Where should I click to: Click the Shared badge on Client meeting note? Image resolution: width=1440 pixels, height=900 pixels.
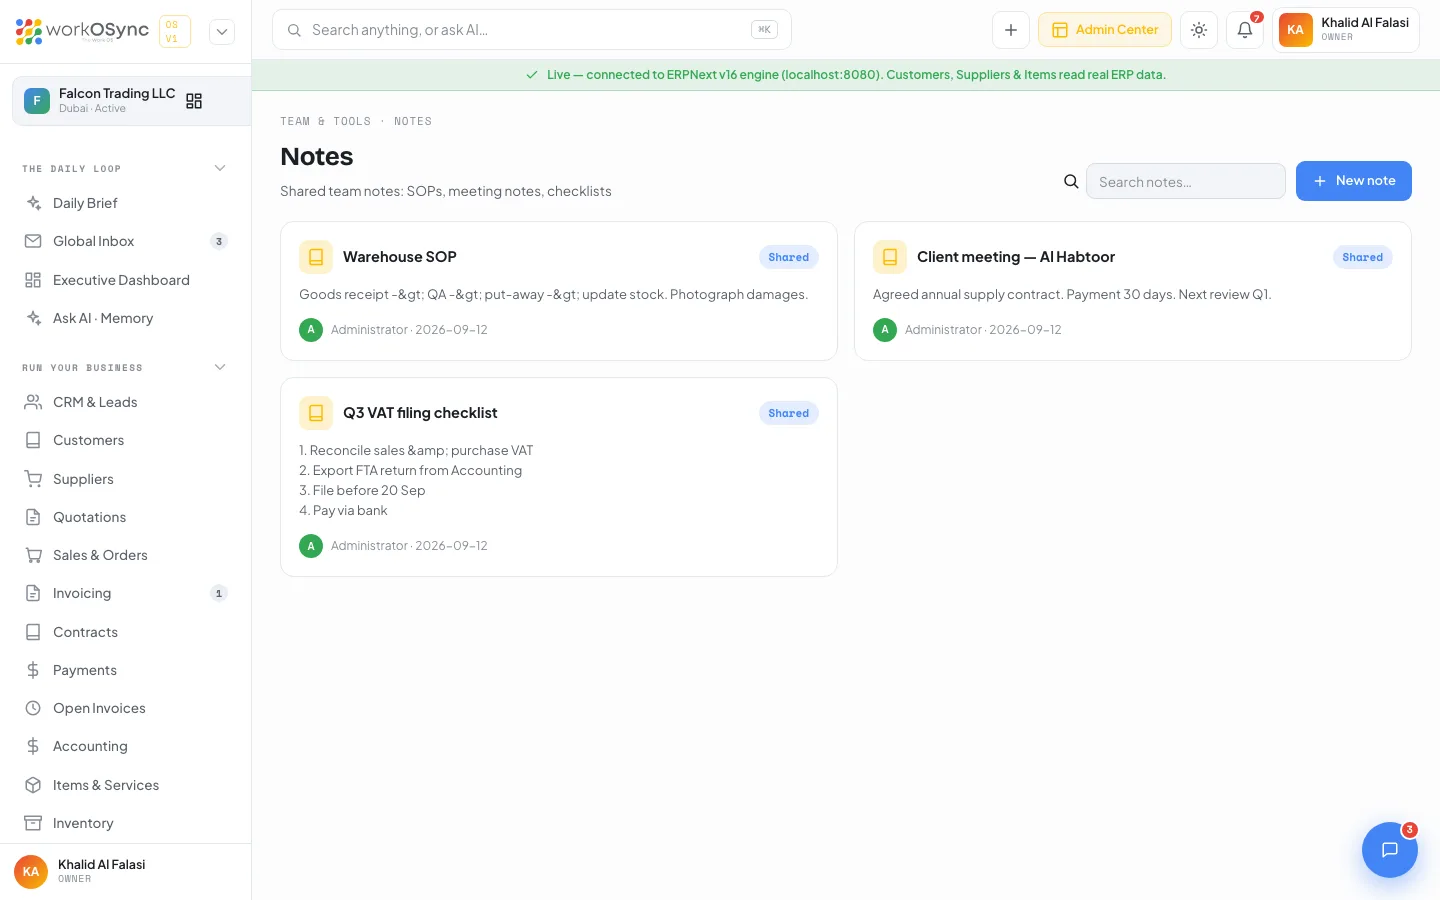point(1363,257)
